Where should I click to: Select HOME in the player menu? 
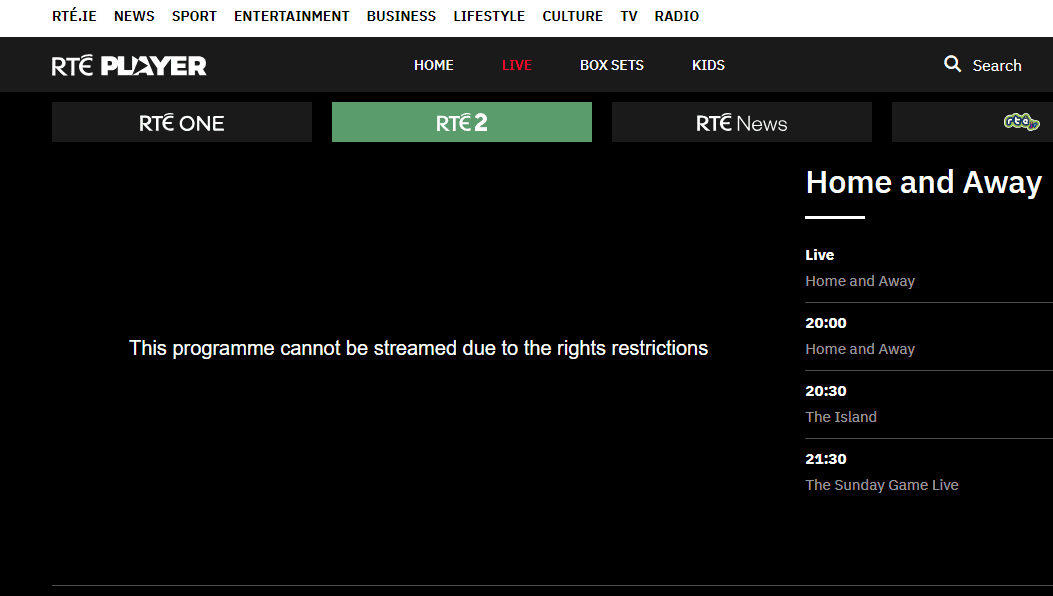click(434, 65)
